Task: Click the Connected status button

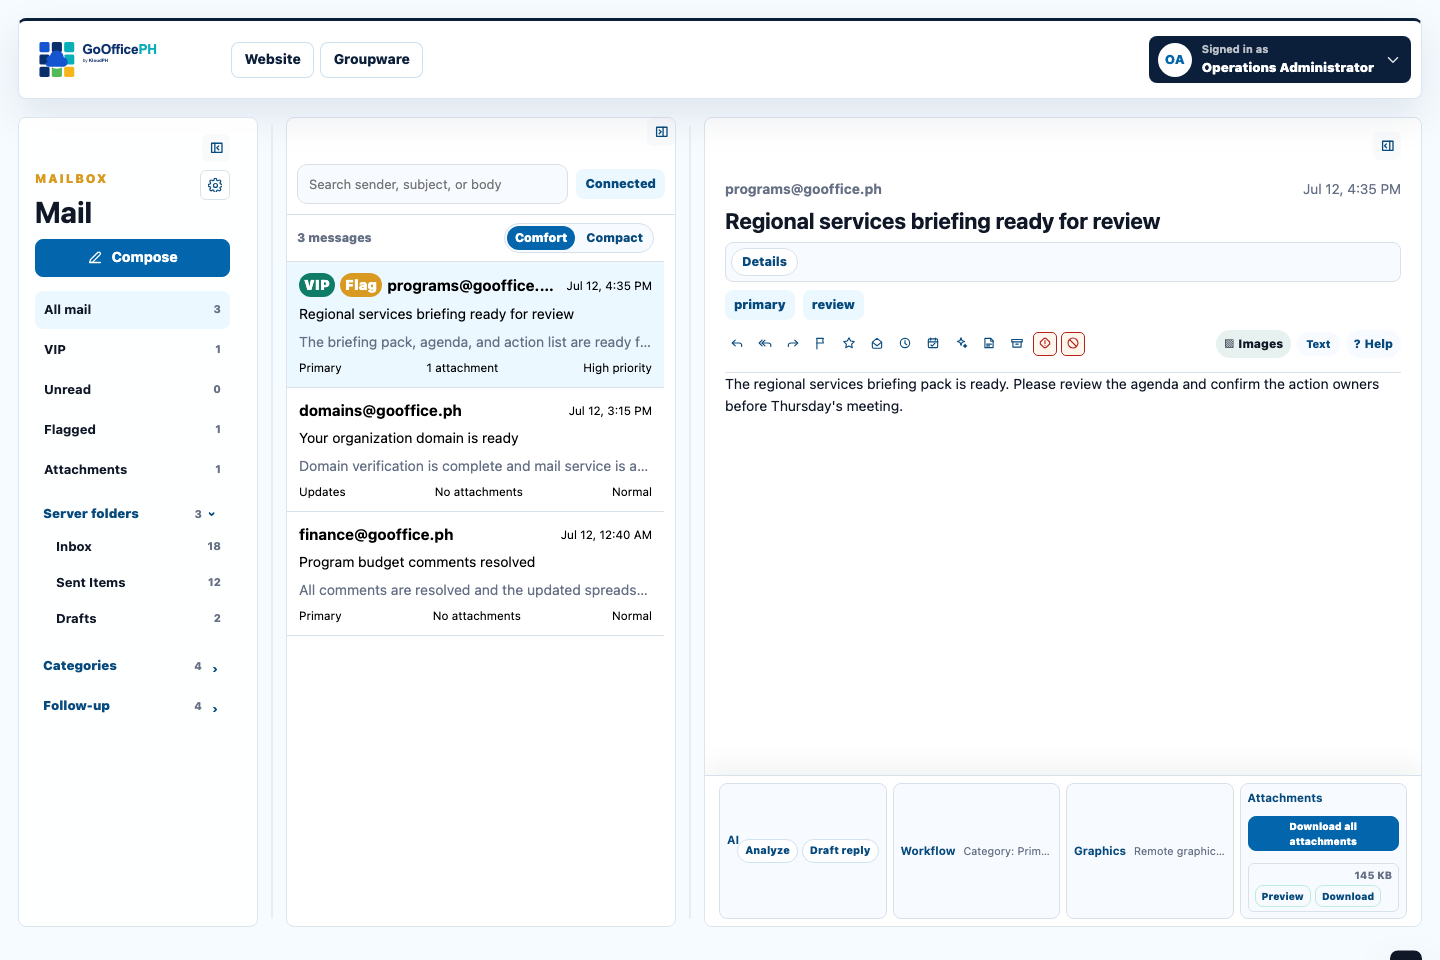Action: 620,184
